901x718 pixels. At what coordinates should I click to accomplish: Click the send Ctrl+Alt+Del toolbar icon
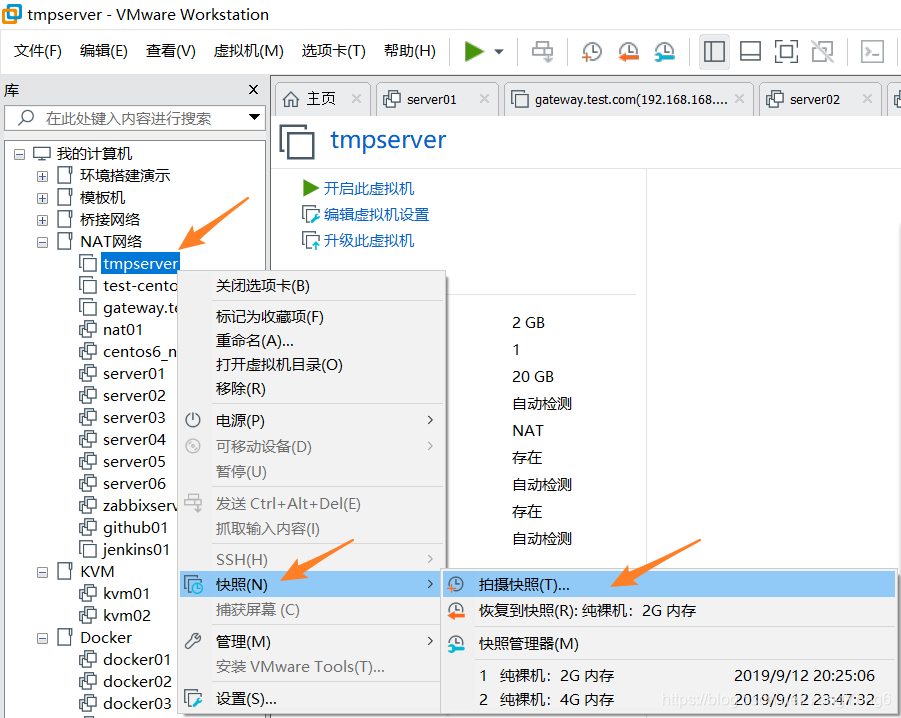point(542,52)
